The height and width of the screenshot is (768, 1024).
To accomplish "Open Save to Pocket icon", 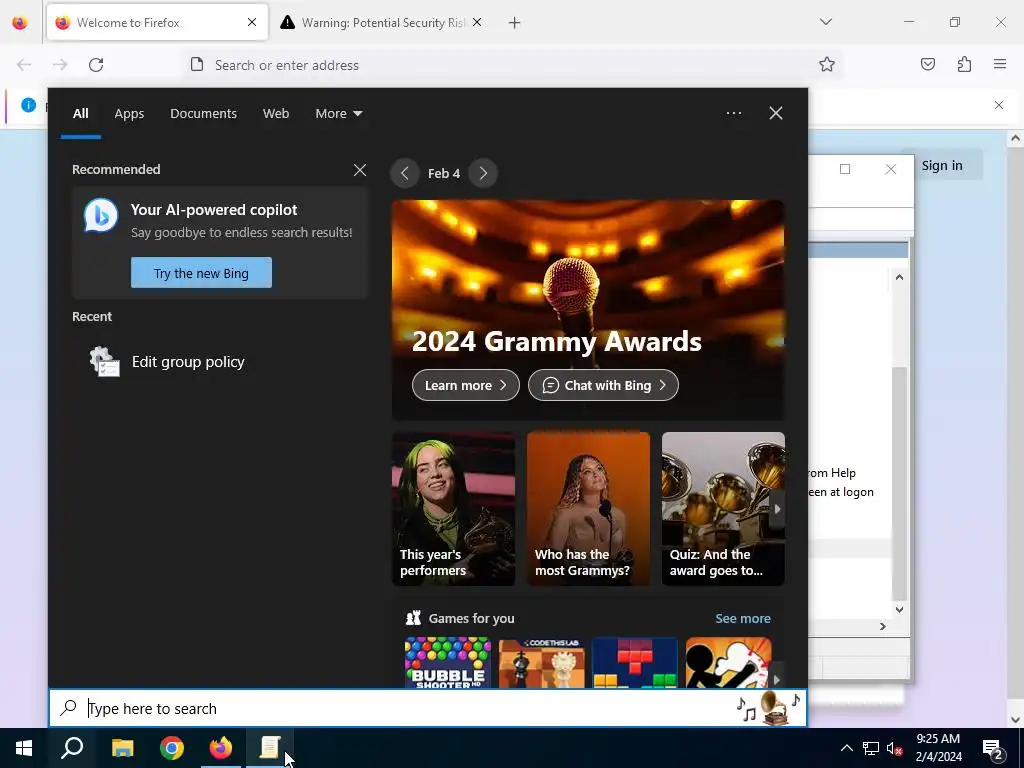I will click(x=927, y=64).
